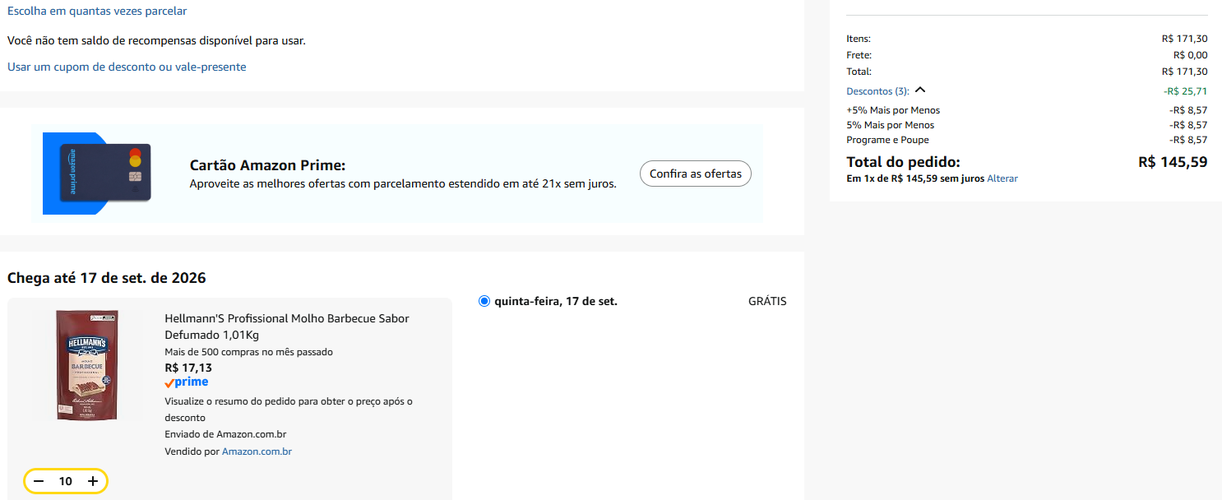Image resolution: width=1222 pixels, height=500 pixels.
Task: Click 'Cartão Amazon Prime:' heading
Action: [x=267, y=166]
